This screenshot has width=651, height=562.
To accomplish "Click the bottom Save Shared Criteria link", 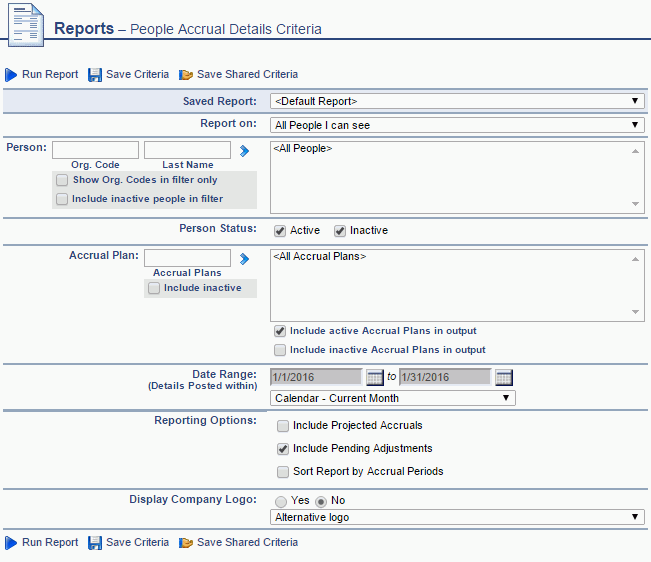I will [247, 543].
